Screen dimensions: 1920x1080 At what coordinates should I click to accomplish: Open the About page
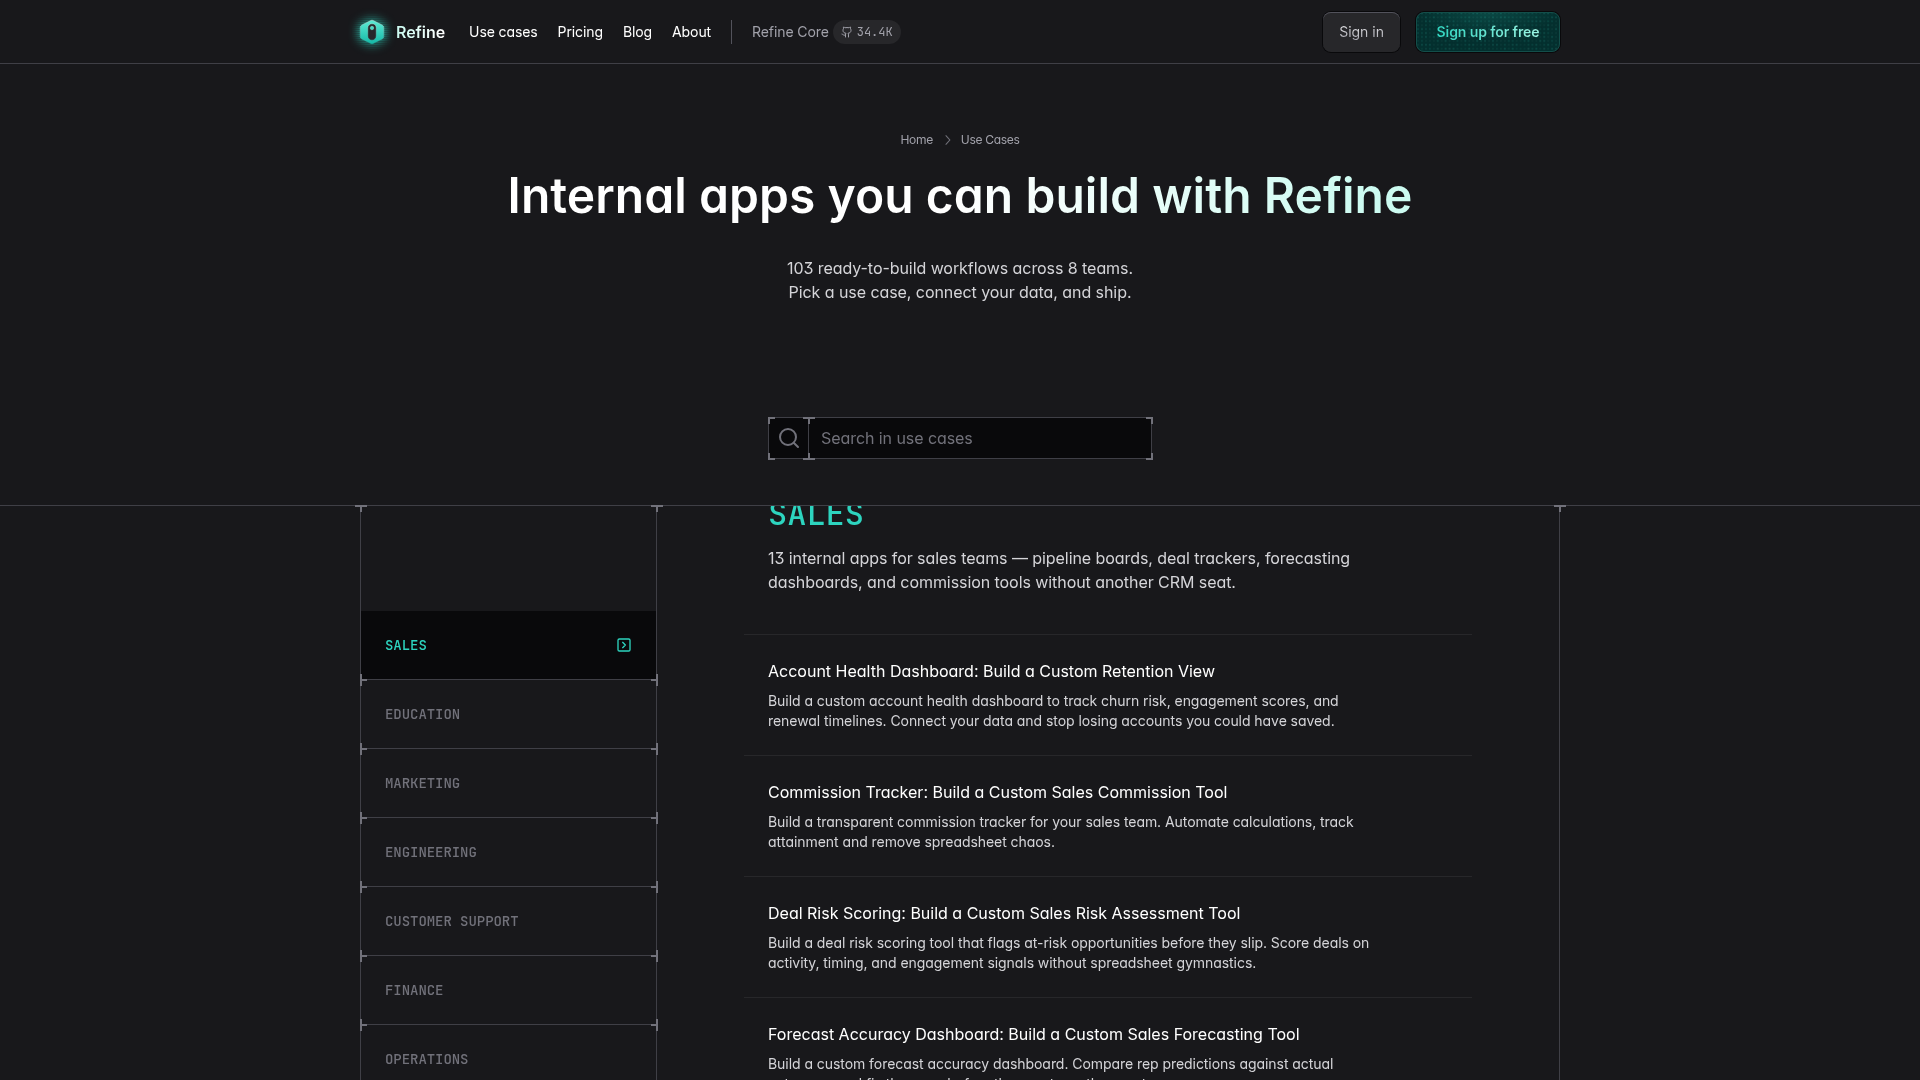click(691, 32)
